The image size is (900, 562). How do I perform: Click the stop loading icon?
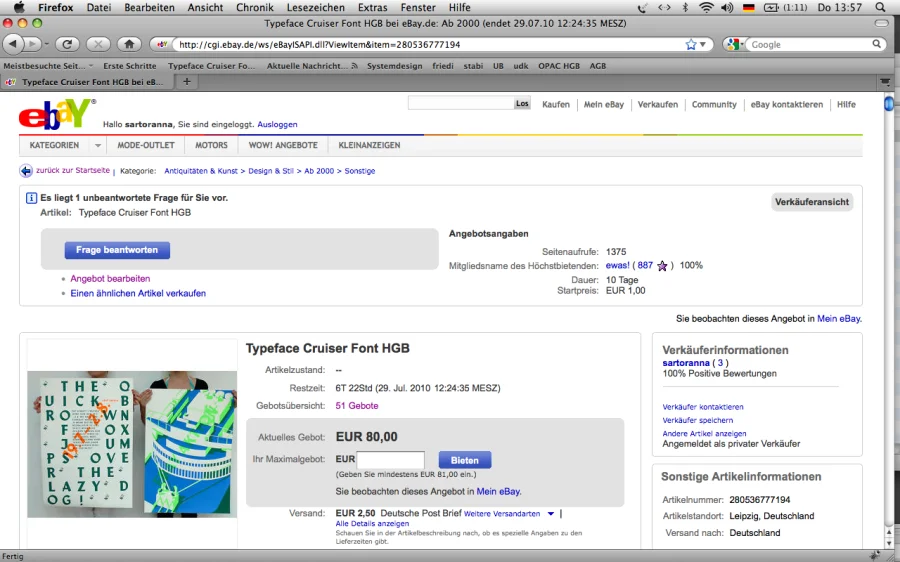tap(98, 44)
